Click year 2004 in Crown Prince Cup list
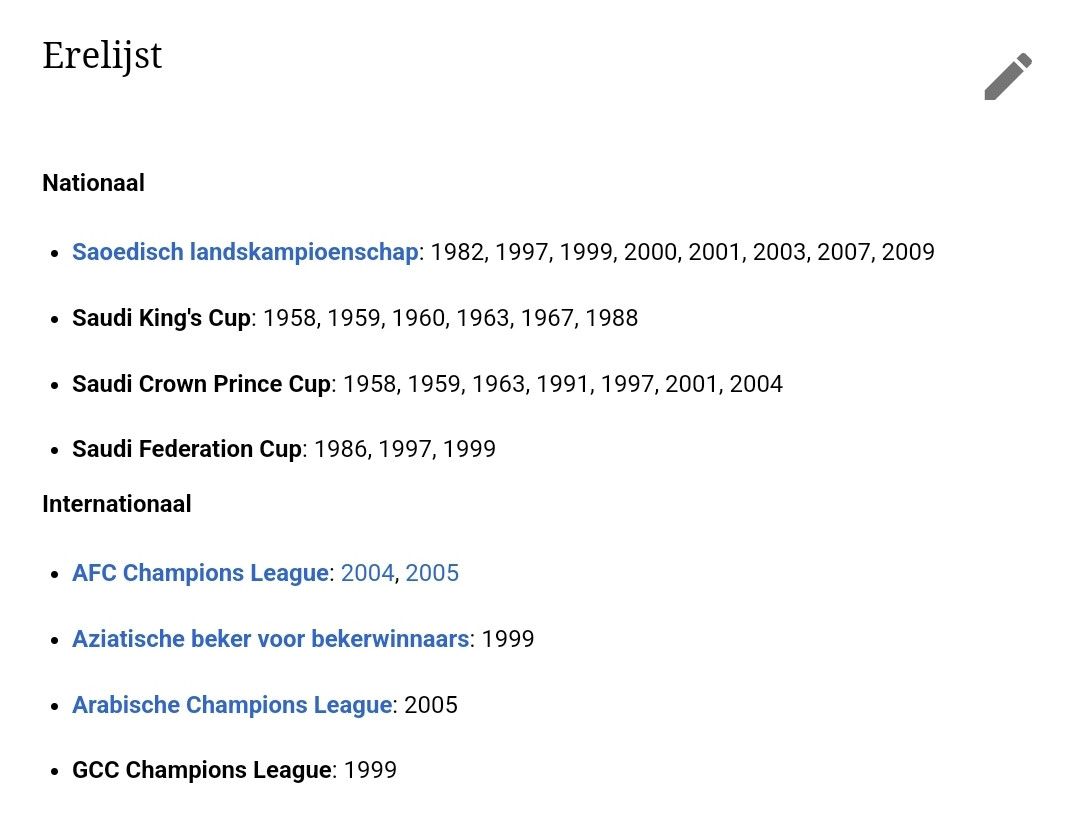 (x=756, y=384)
